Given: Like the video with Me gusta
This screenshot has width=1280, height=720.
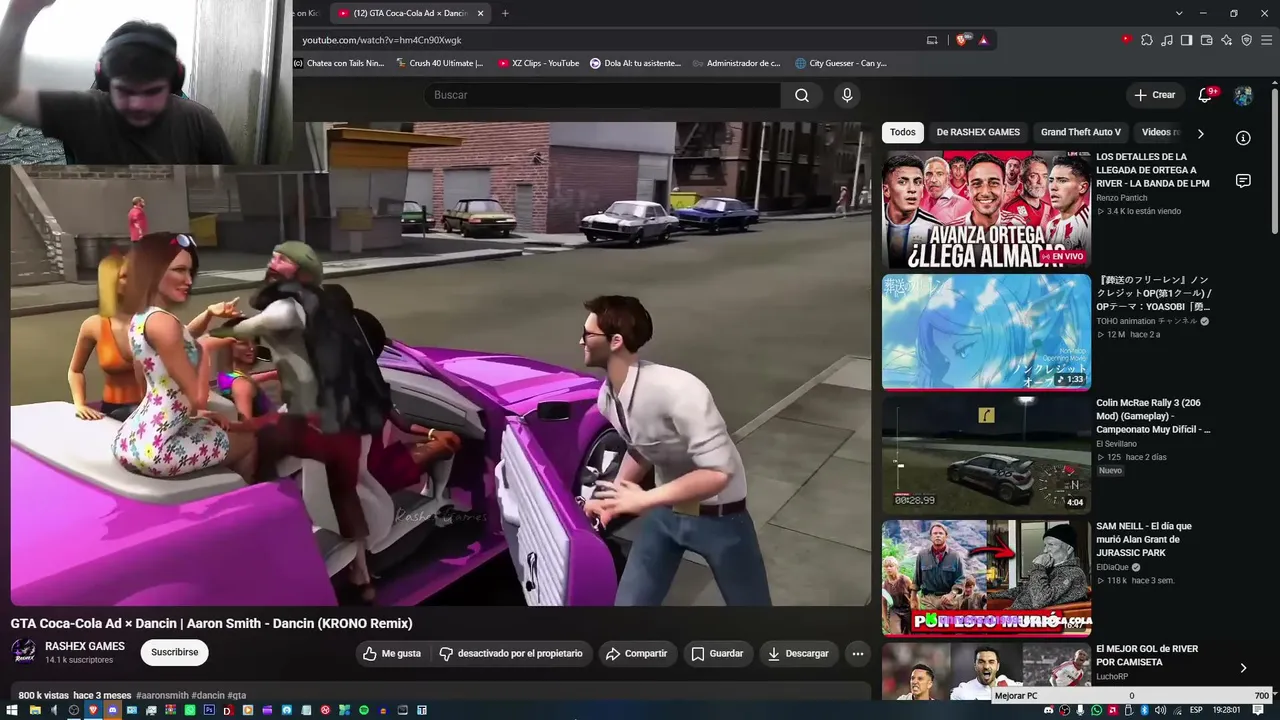Looking at the screenshot, I should point(392,654).
